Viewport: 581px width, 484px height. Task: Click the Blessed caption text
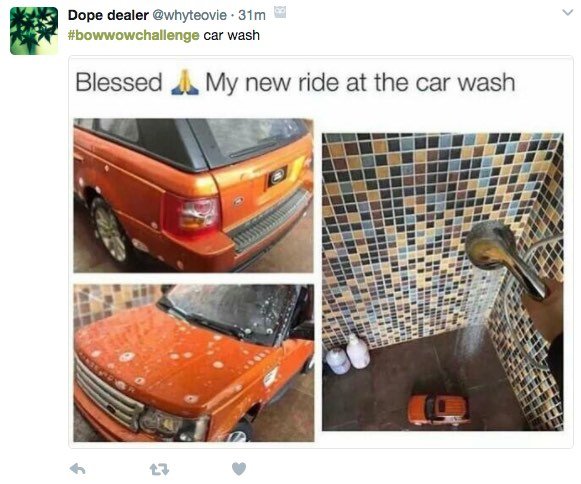119,82
